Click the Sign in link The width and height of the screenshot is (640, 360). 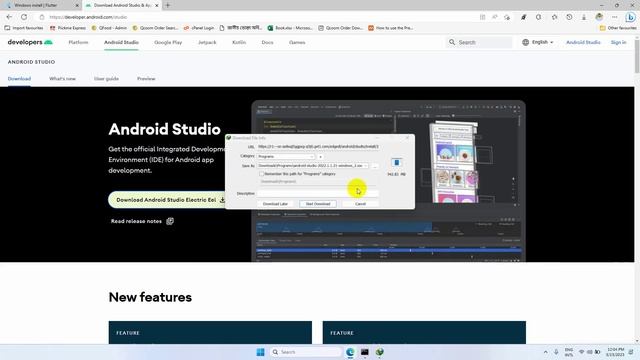[618, 42]
